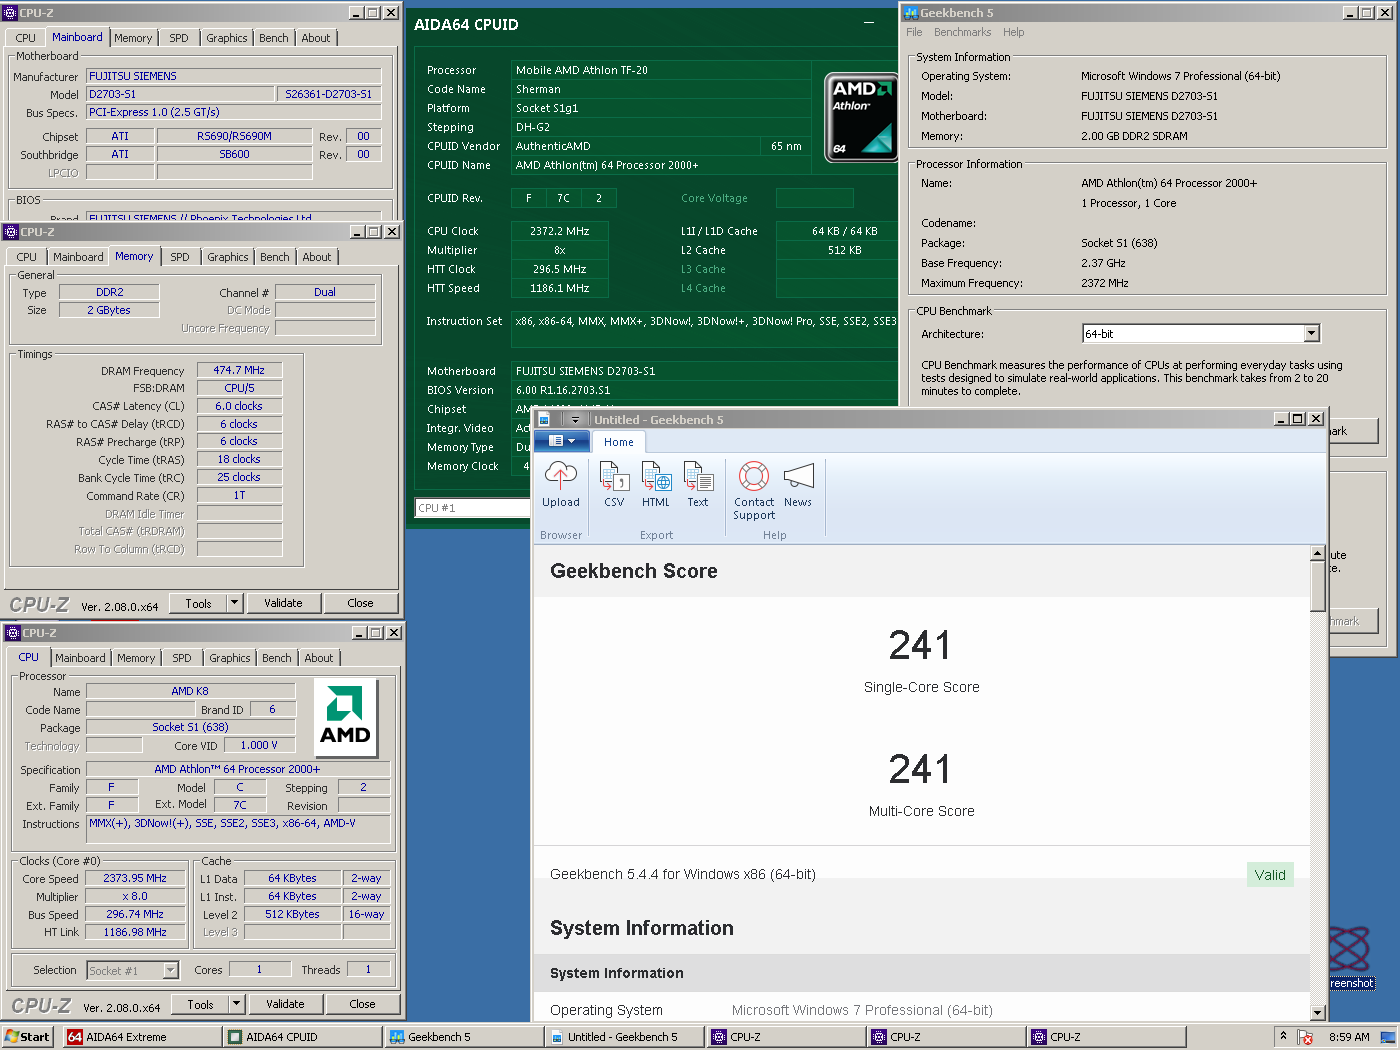The image size is (1400, 1050).
Task: Select the Home ribbon tab in Geekbench results
Action: coord(619,442)
